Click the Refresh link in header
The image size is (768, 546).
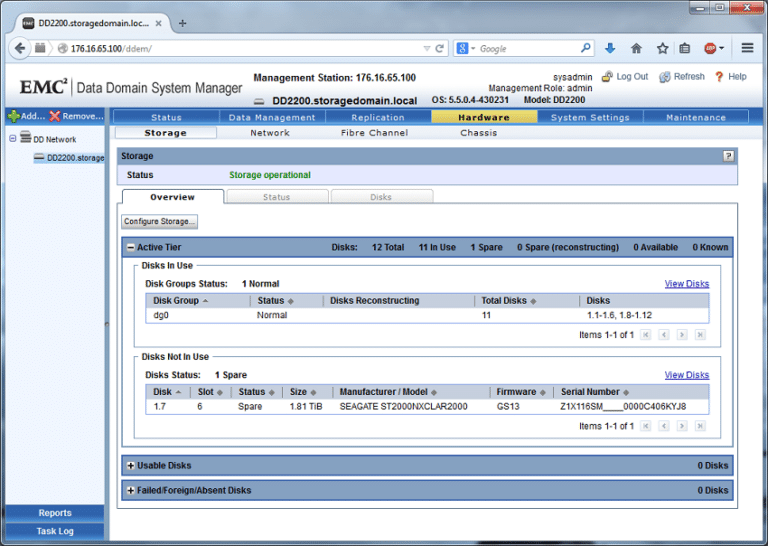[x=682, y=77]
